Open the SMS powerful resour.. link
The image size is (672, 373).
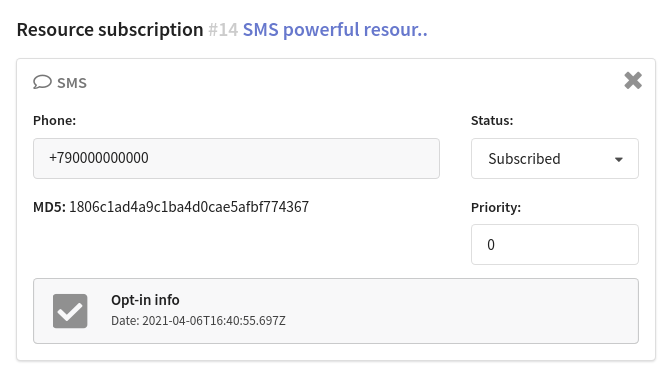click(x=335, y=30)
